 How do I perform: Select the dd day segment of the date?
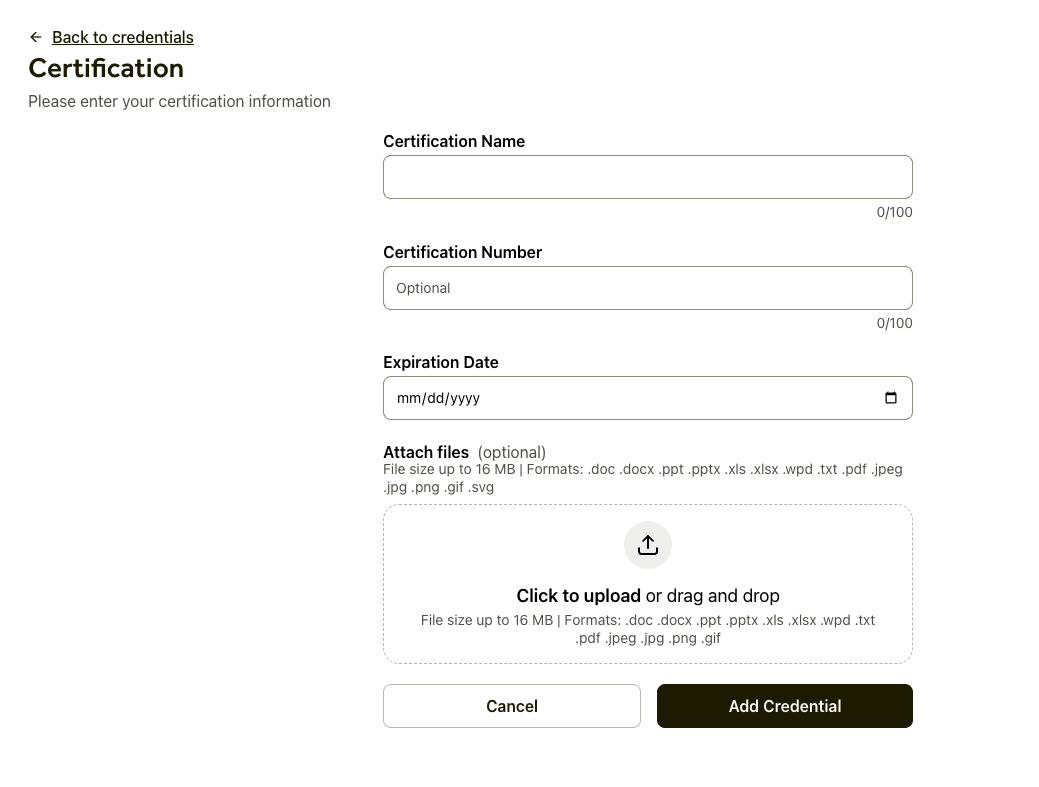point(434,398)
